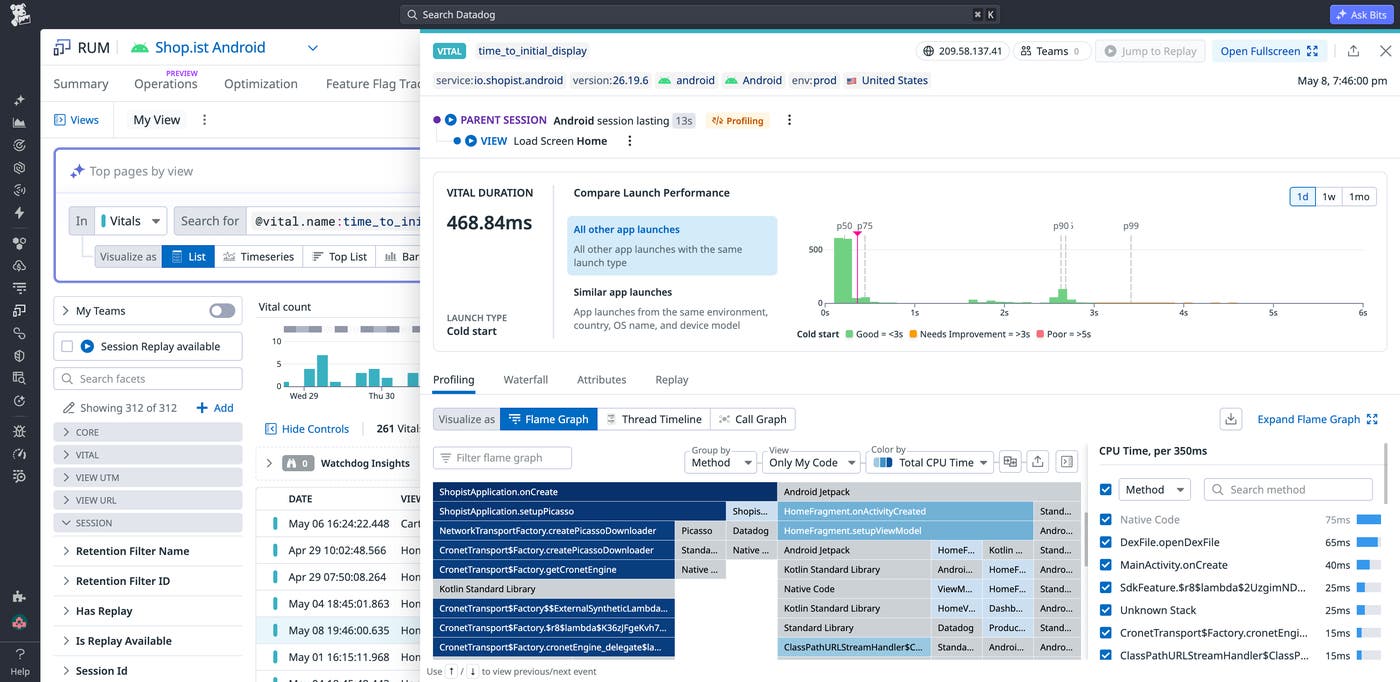1400x682 pixels.
Task: Open the Operations tab
Action: (166, 84)
